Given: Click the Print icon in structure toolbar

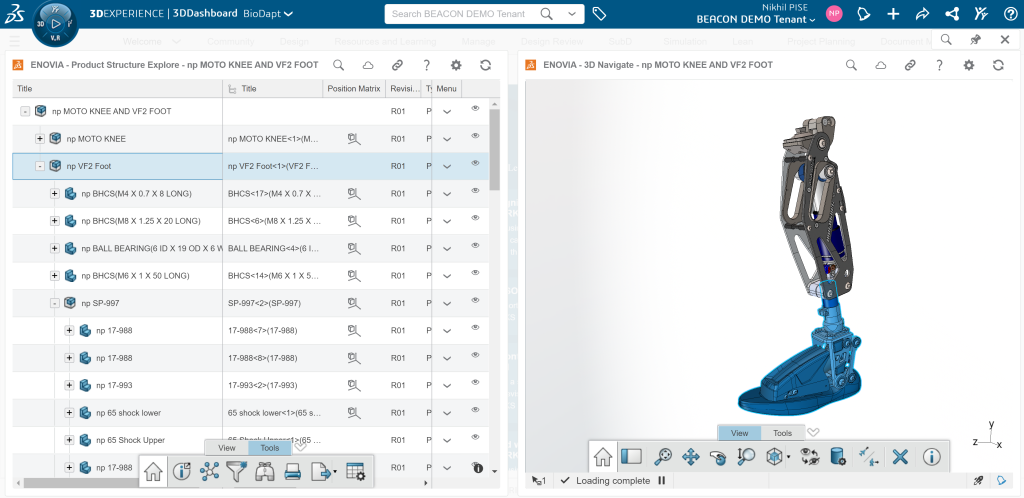Looking at the screenshot, I should [293, 471].
